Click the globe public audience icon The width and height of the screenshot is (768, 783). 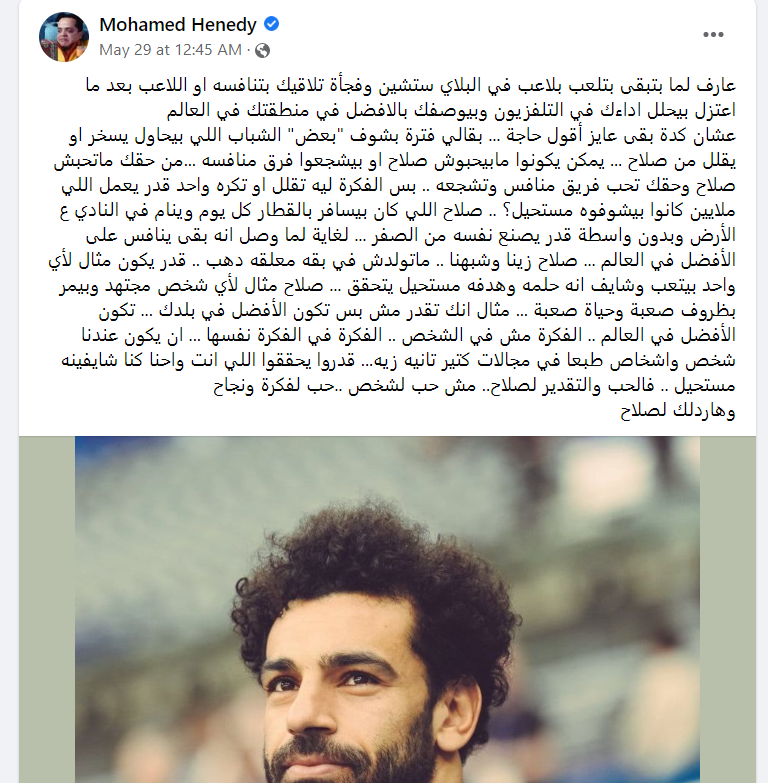263,50
